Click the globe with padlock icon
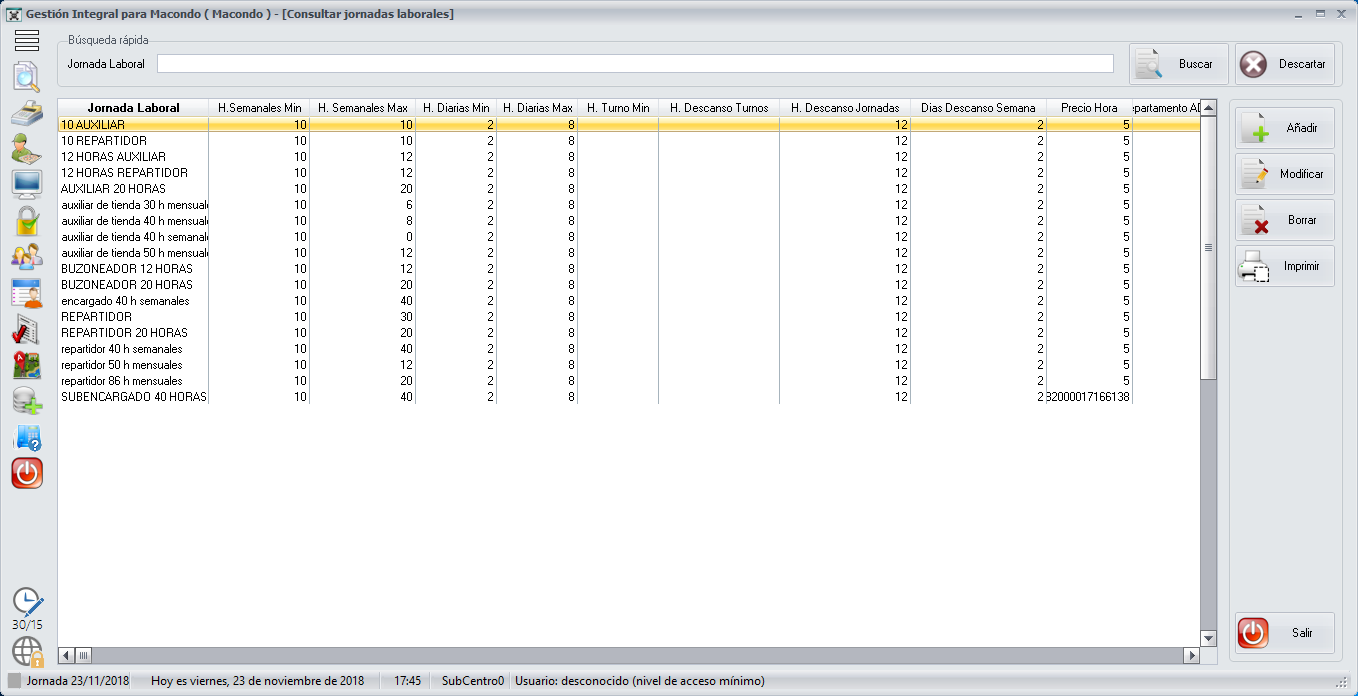The height and width of the screenshot is (696, 1358). (x=27, y=651)
